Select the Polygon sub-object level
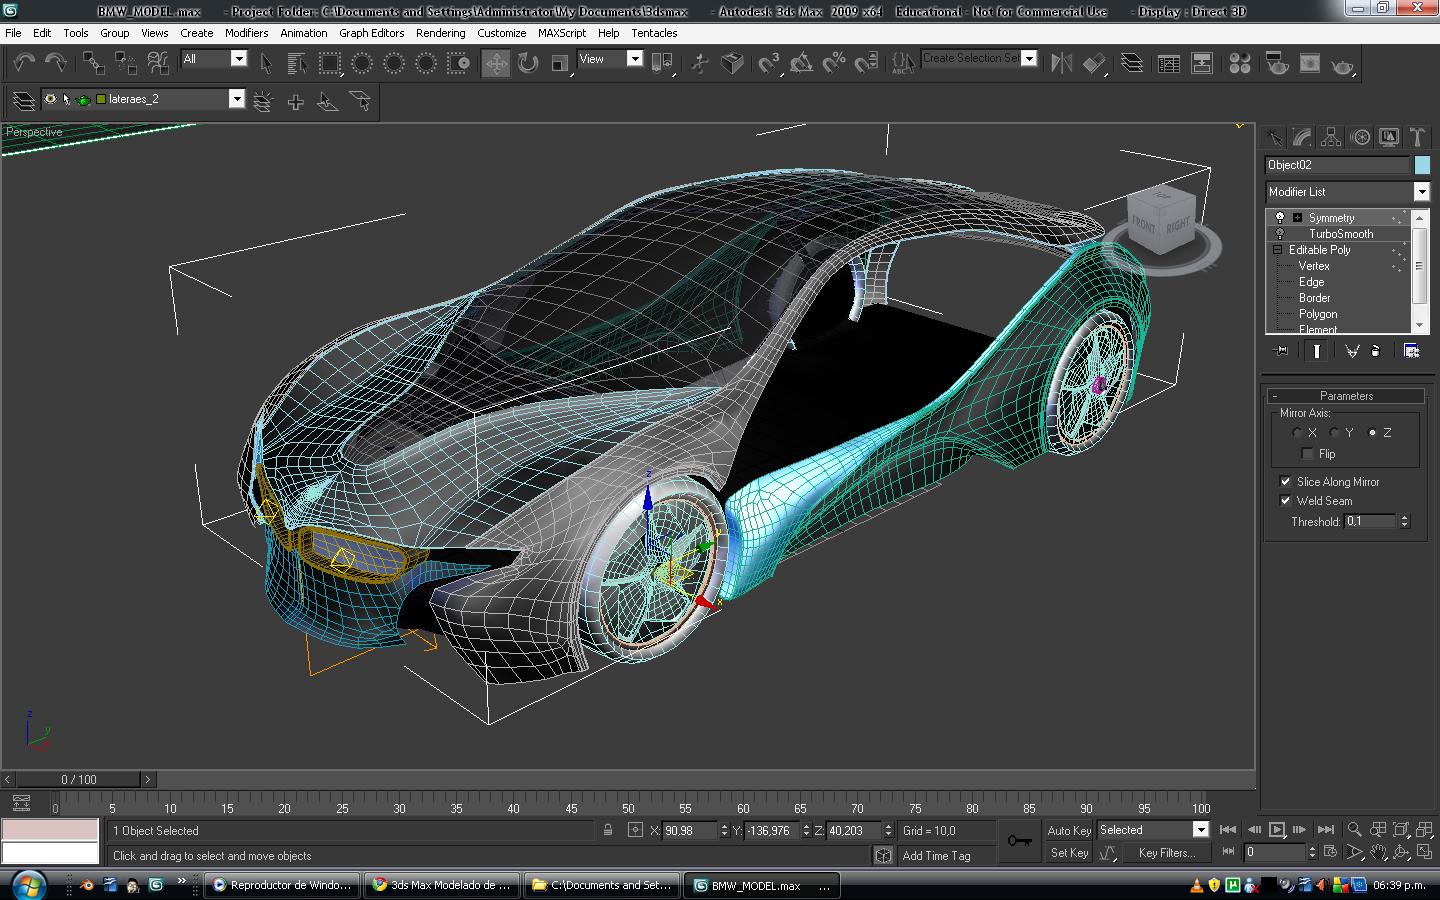This screenshot has height=900, width=1440. click(x=1318, y=314)
